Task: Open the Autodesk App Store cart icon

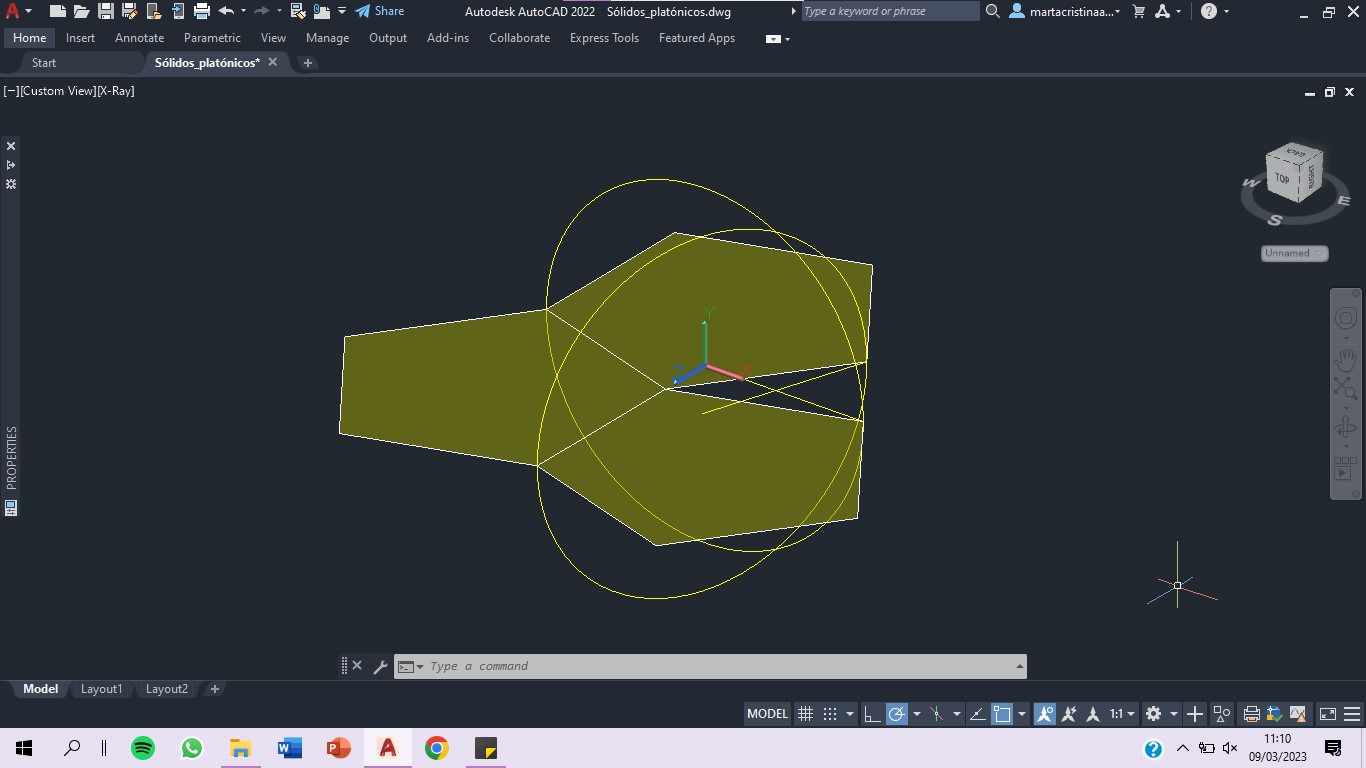Action: [1138, 11]
